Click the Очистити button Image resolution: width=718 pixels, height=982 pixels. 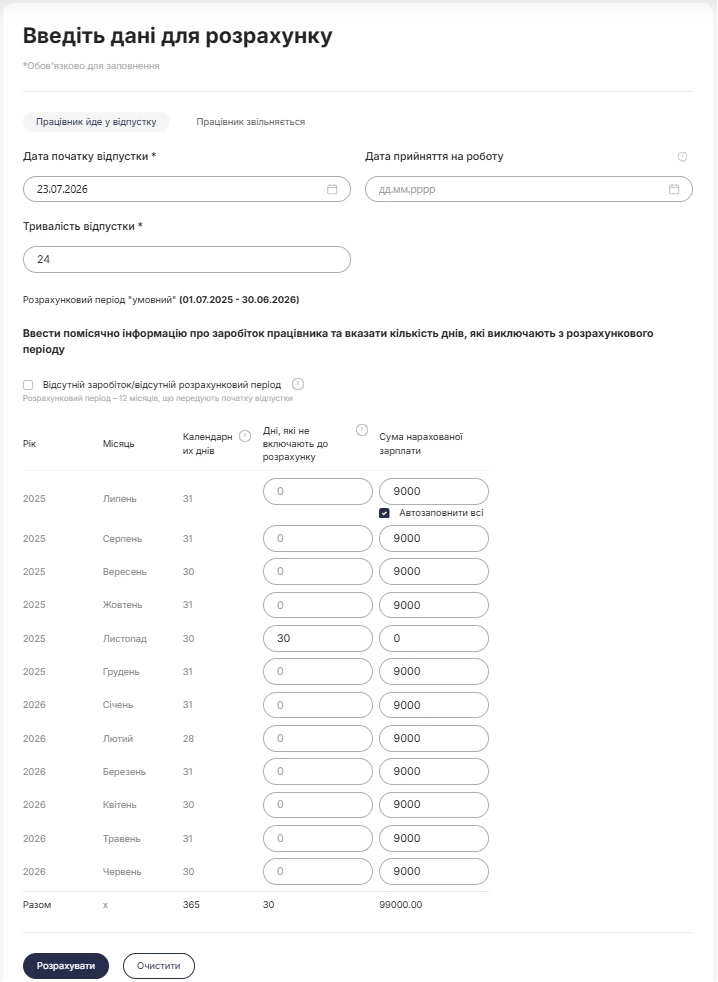pos(159,966)
